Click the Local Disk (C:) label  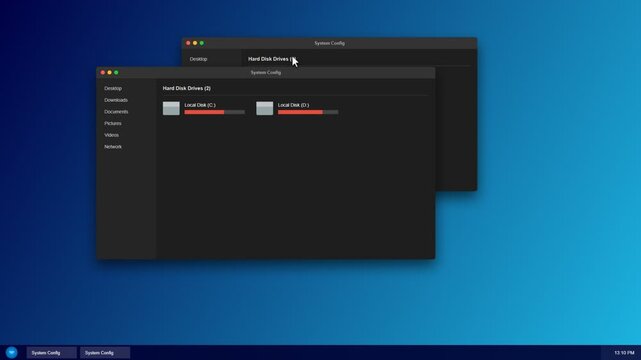[200, 105]
